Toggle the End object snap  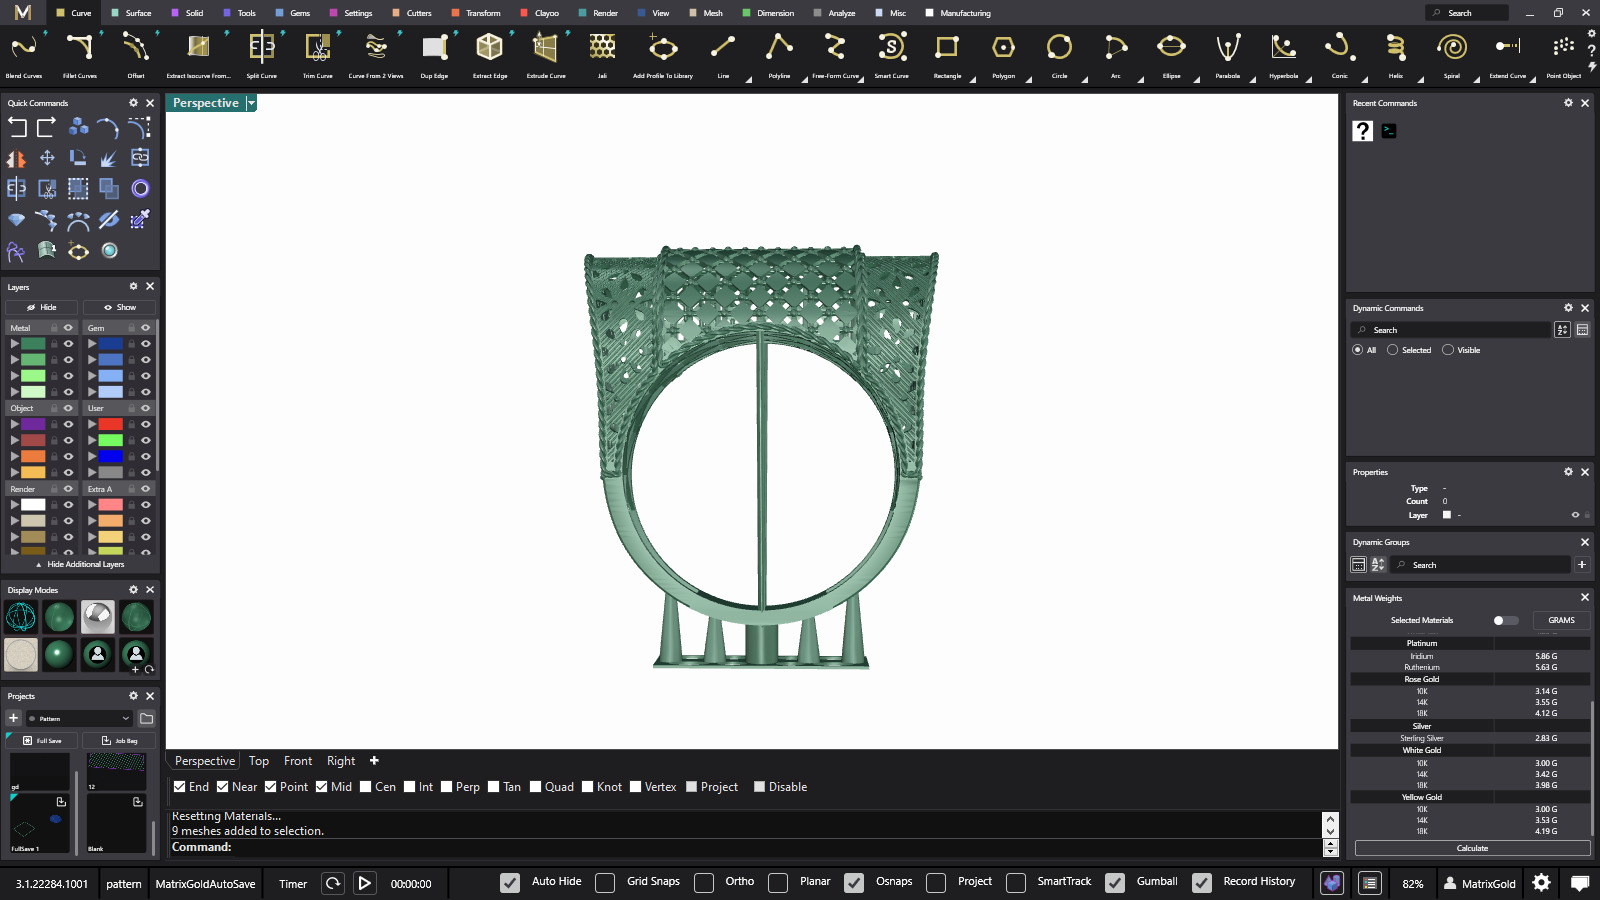click(x=179, y=787)
